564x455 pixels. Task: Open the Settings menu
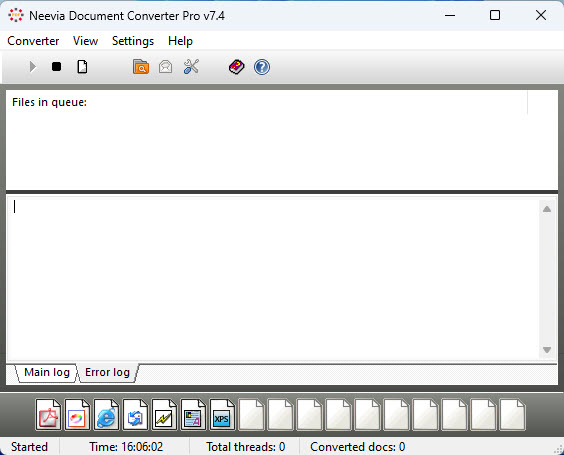[x=133, y=41]
